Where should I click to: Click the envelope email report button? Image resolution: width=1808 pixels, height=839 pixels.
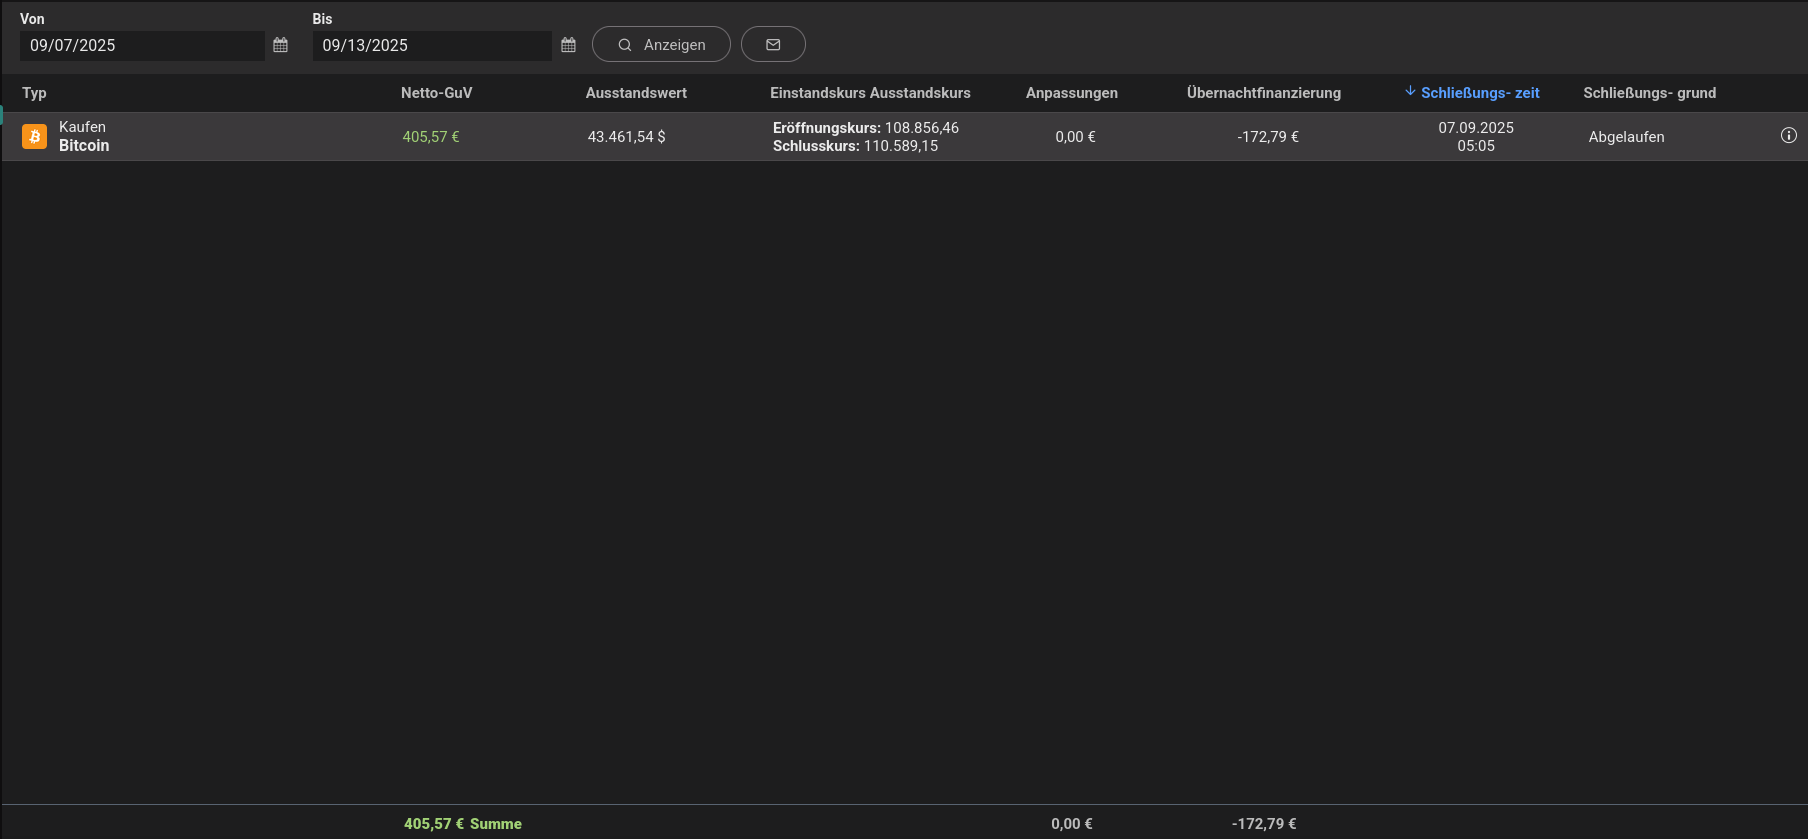[x=773, y=44]
